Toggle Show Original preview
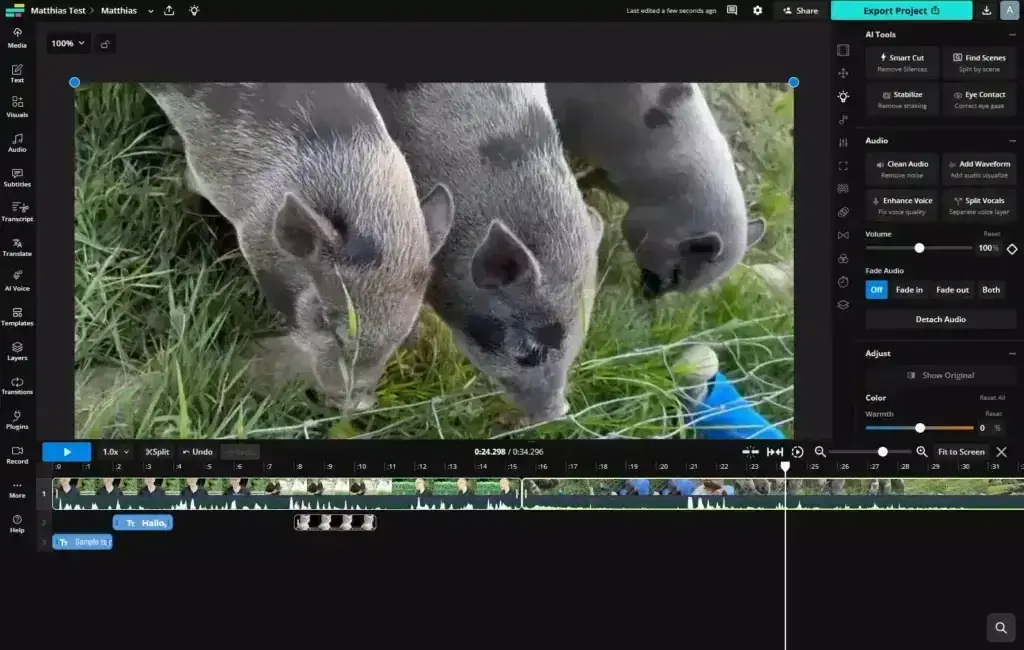Image resolution: width=1024 pixels, height=650 pixels. coord(940,376)
